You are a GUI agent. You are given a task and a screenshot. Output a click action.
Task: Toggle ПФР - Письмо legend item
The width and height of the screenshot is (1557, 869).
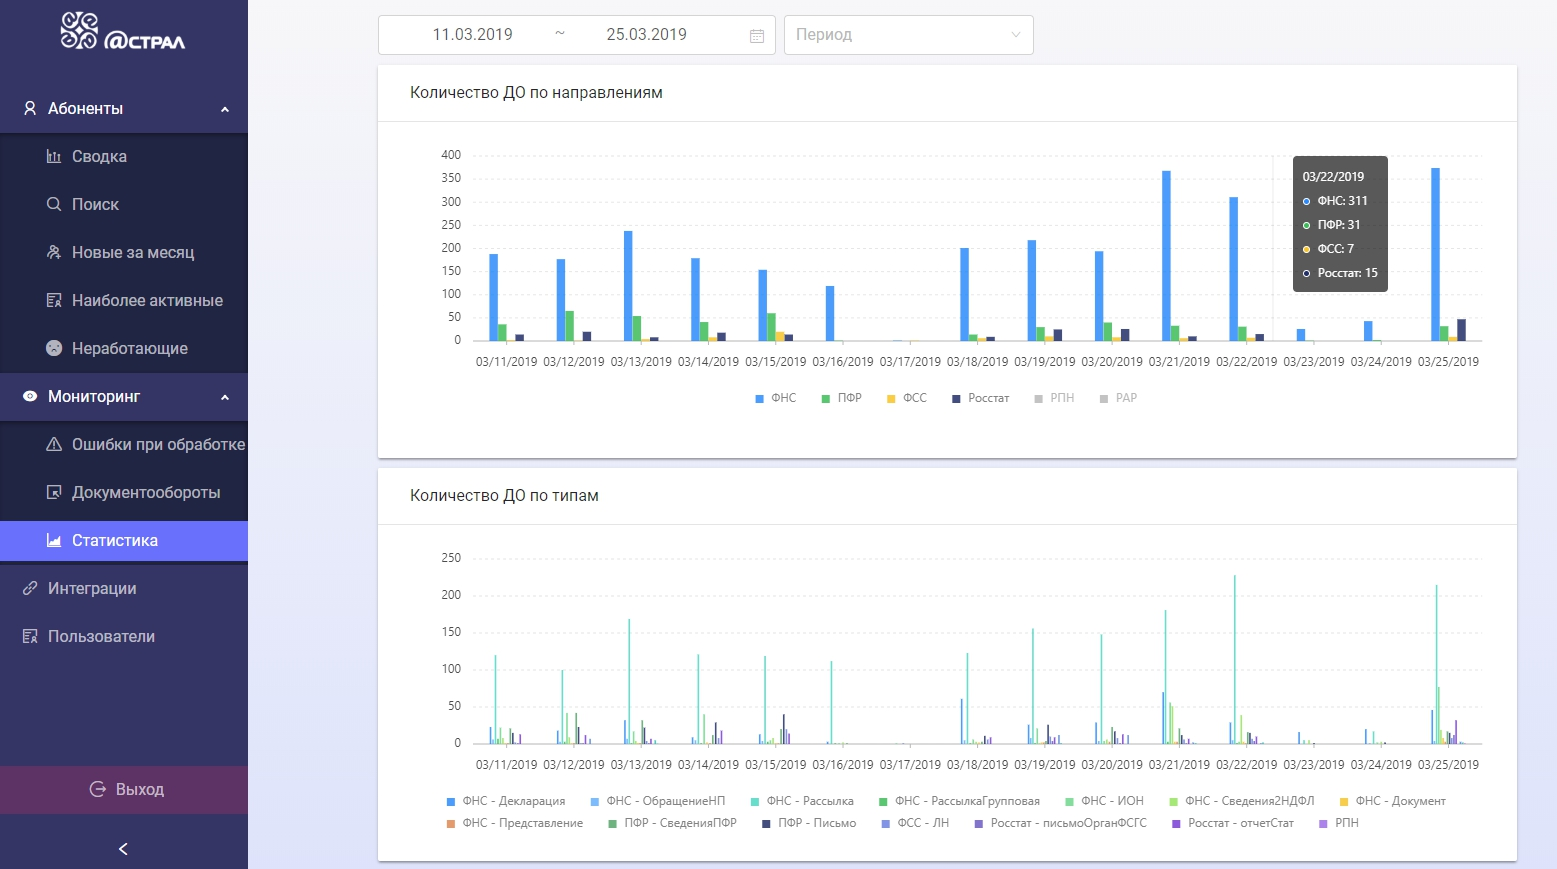809,823
